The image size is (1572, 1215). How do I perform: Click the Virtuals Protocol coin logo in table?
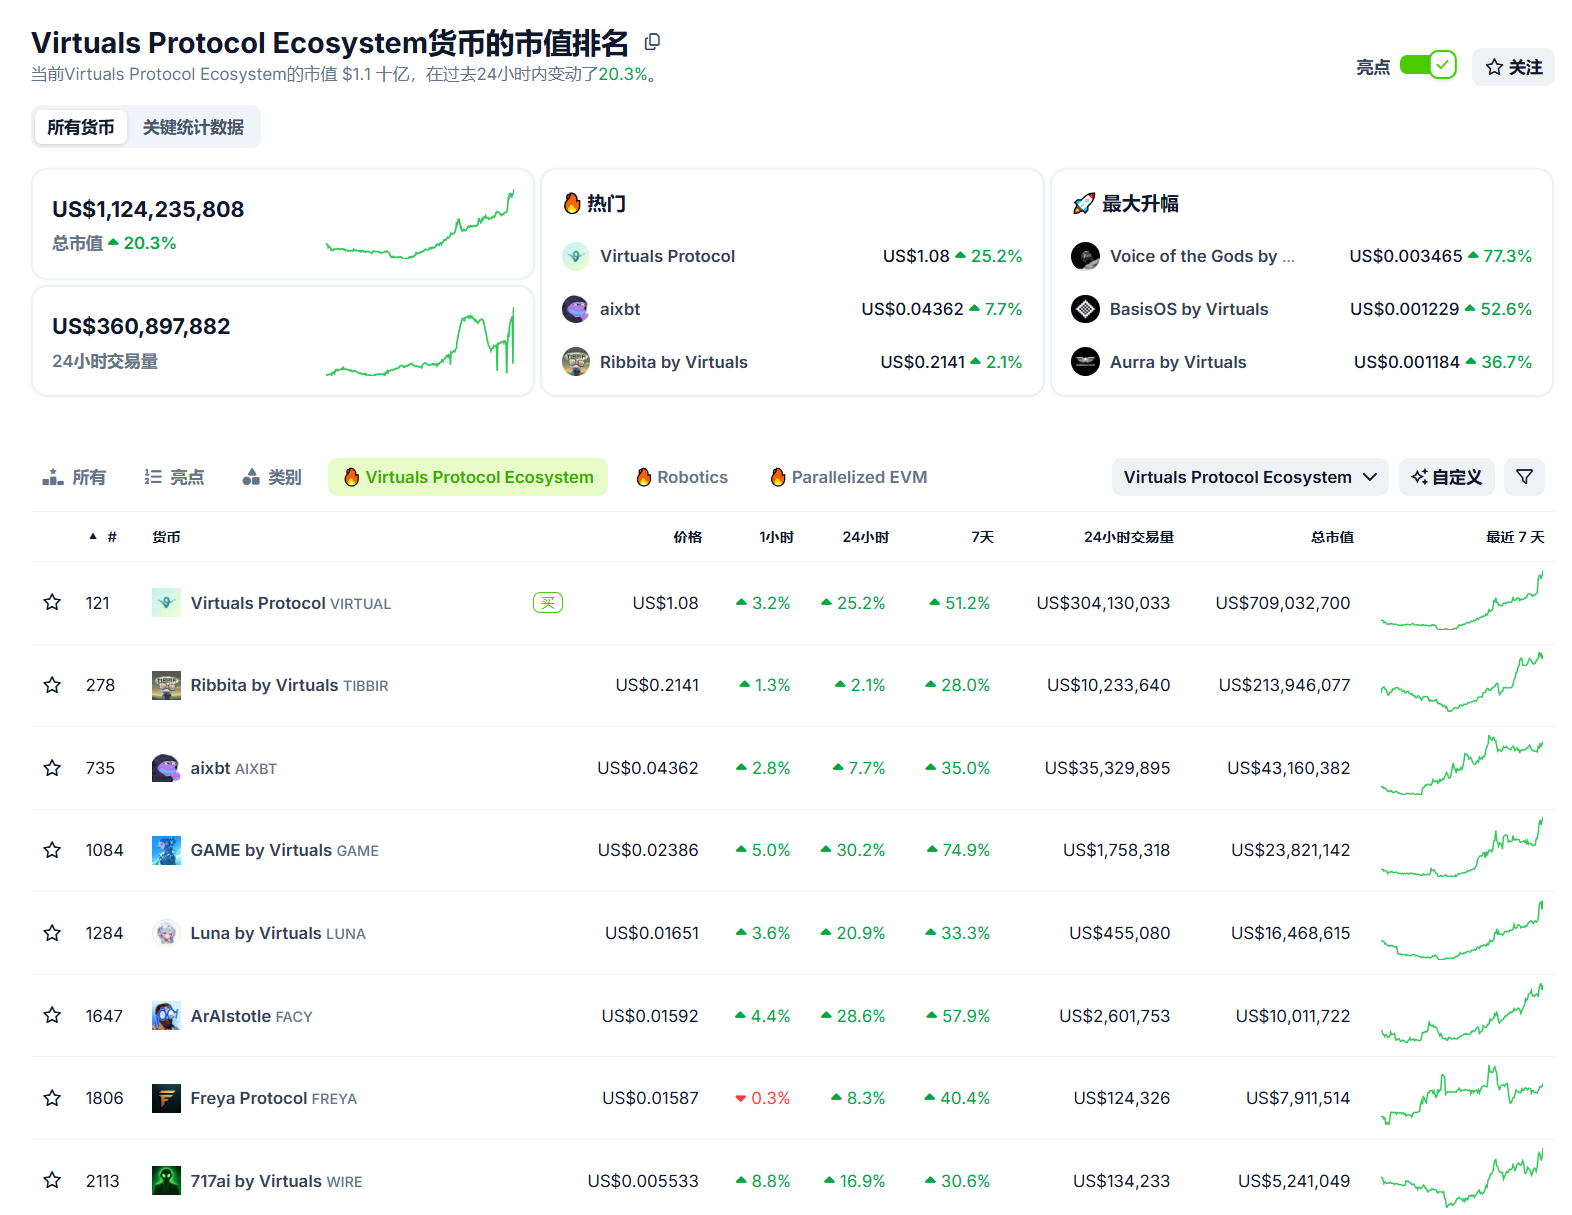tap(166, 603)
